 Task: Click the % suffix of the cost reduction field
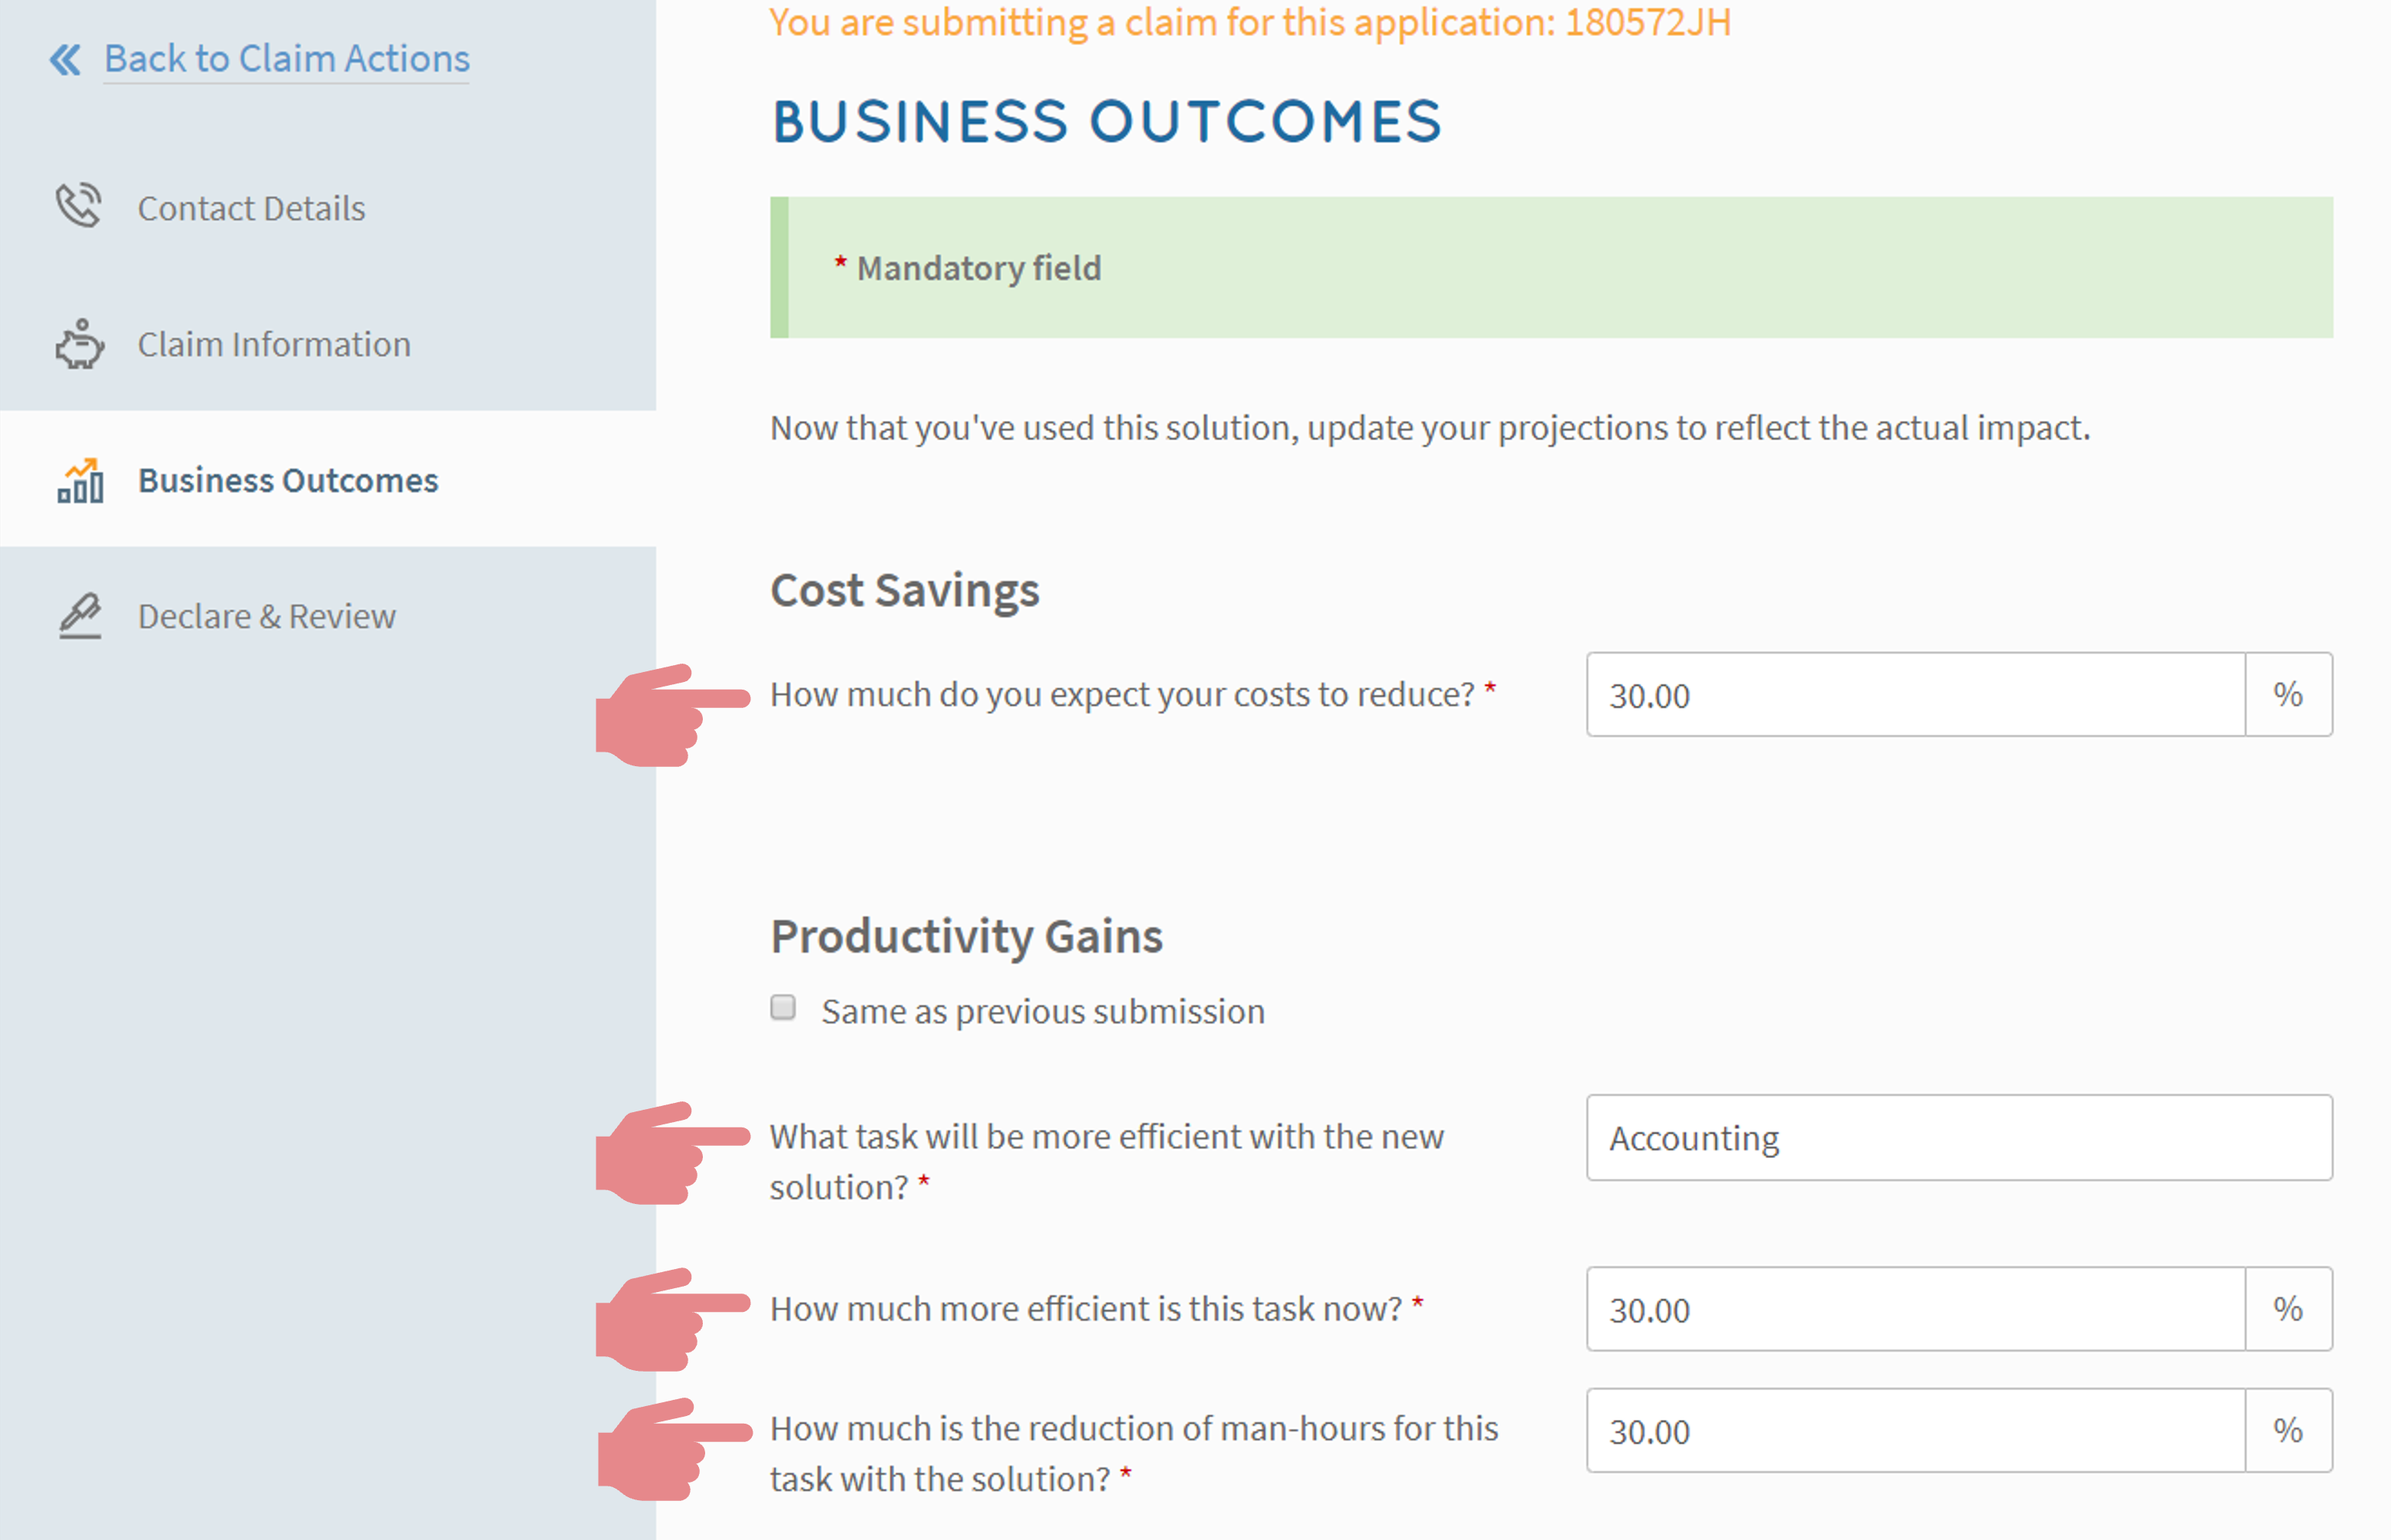[x=2287, y=695]
